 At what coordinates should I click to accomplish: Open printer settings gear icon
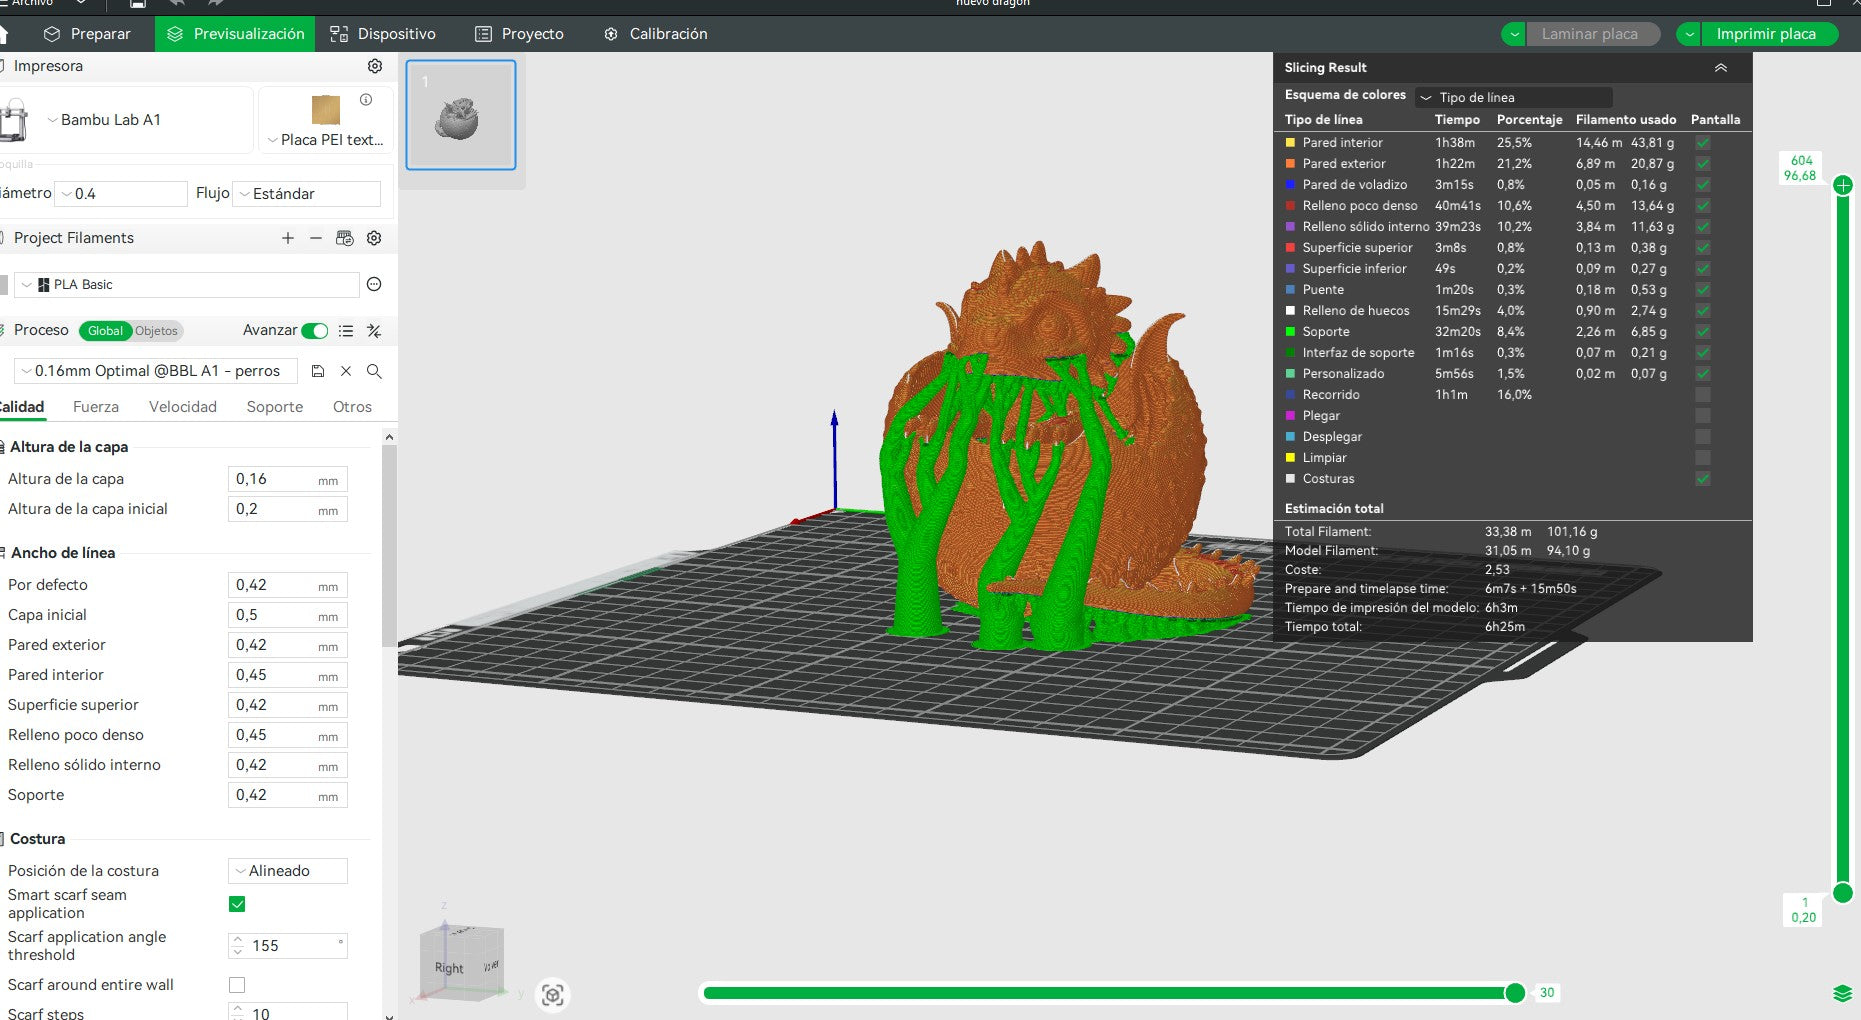375,66
